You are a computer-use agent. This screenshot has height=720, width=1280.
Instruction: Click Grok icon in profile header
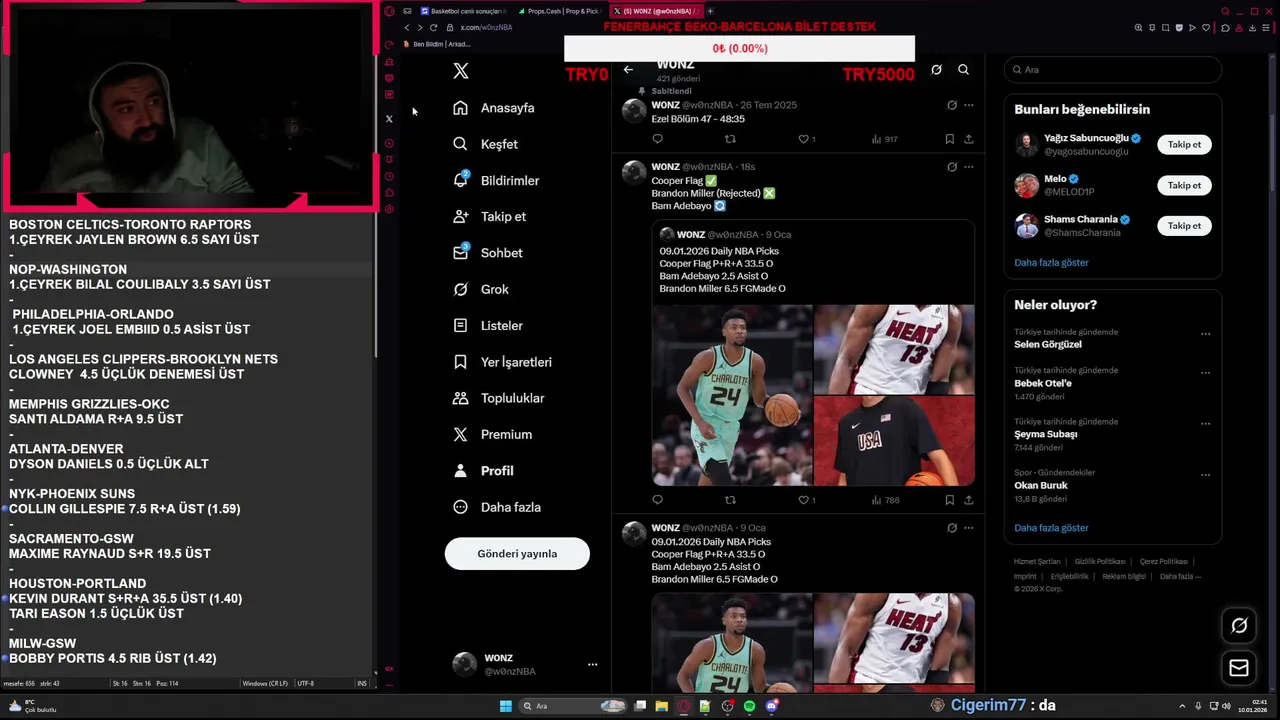[936, 70]
